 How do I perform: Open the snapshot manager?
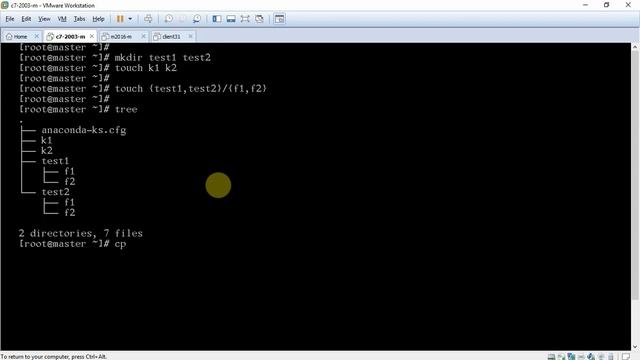tap(197, 19)
